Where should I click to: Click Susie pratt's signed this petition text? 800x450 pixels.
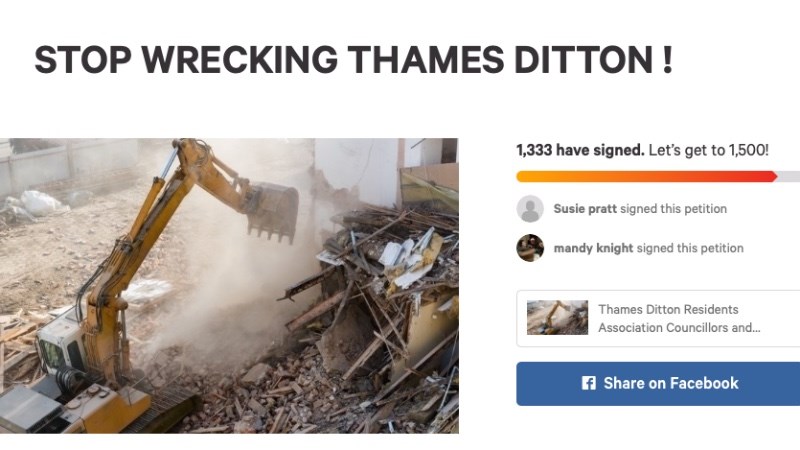(673, 209)
